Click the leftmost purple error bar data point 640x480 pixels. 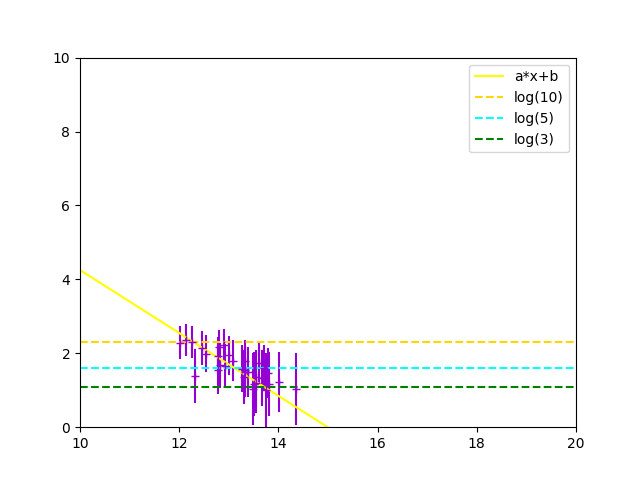click(x=180, y=343)
